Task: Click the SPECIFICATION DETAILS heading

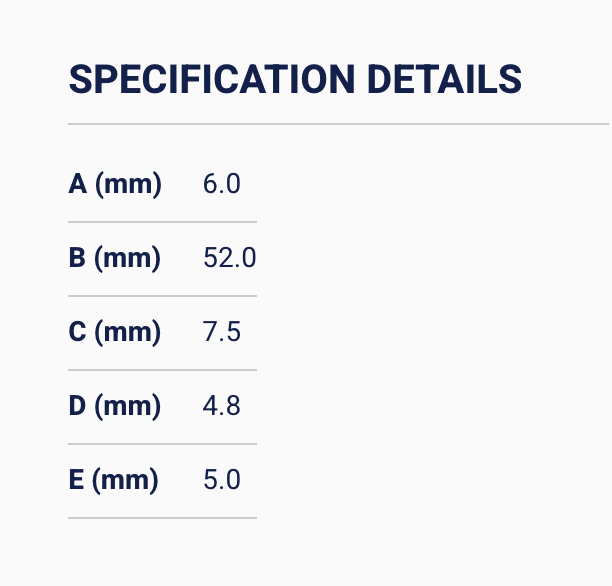Action: click(295, 79)
